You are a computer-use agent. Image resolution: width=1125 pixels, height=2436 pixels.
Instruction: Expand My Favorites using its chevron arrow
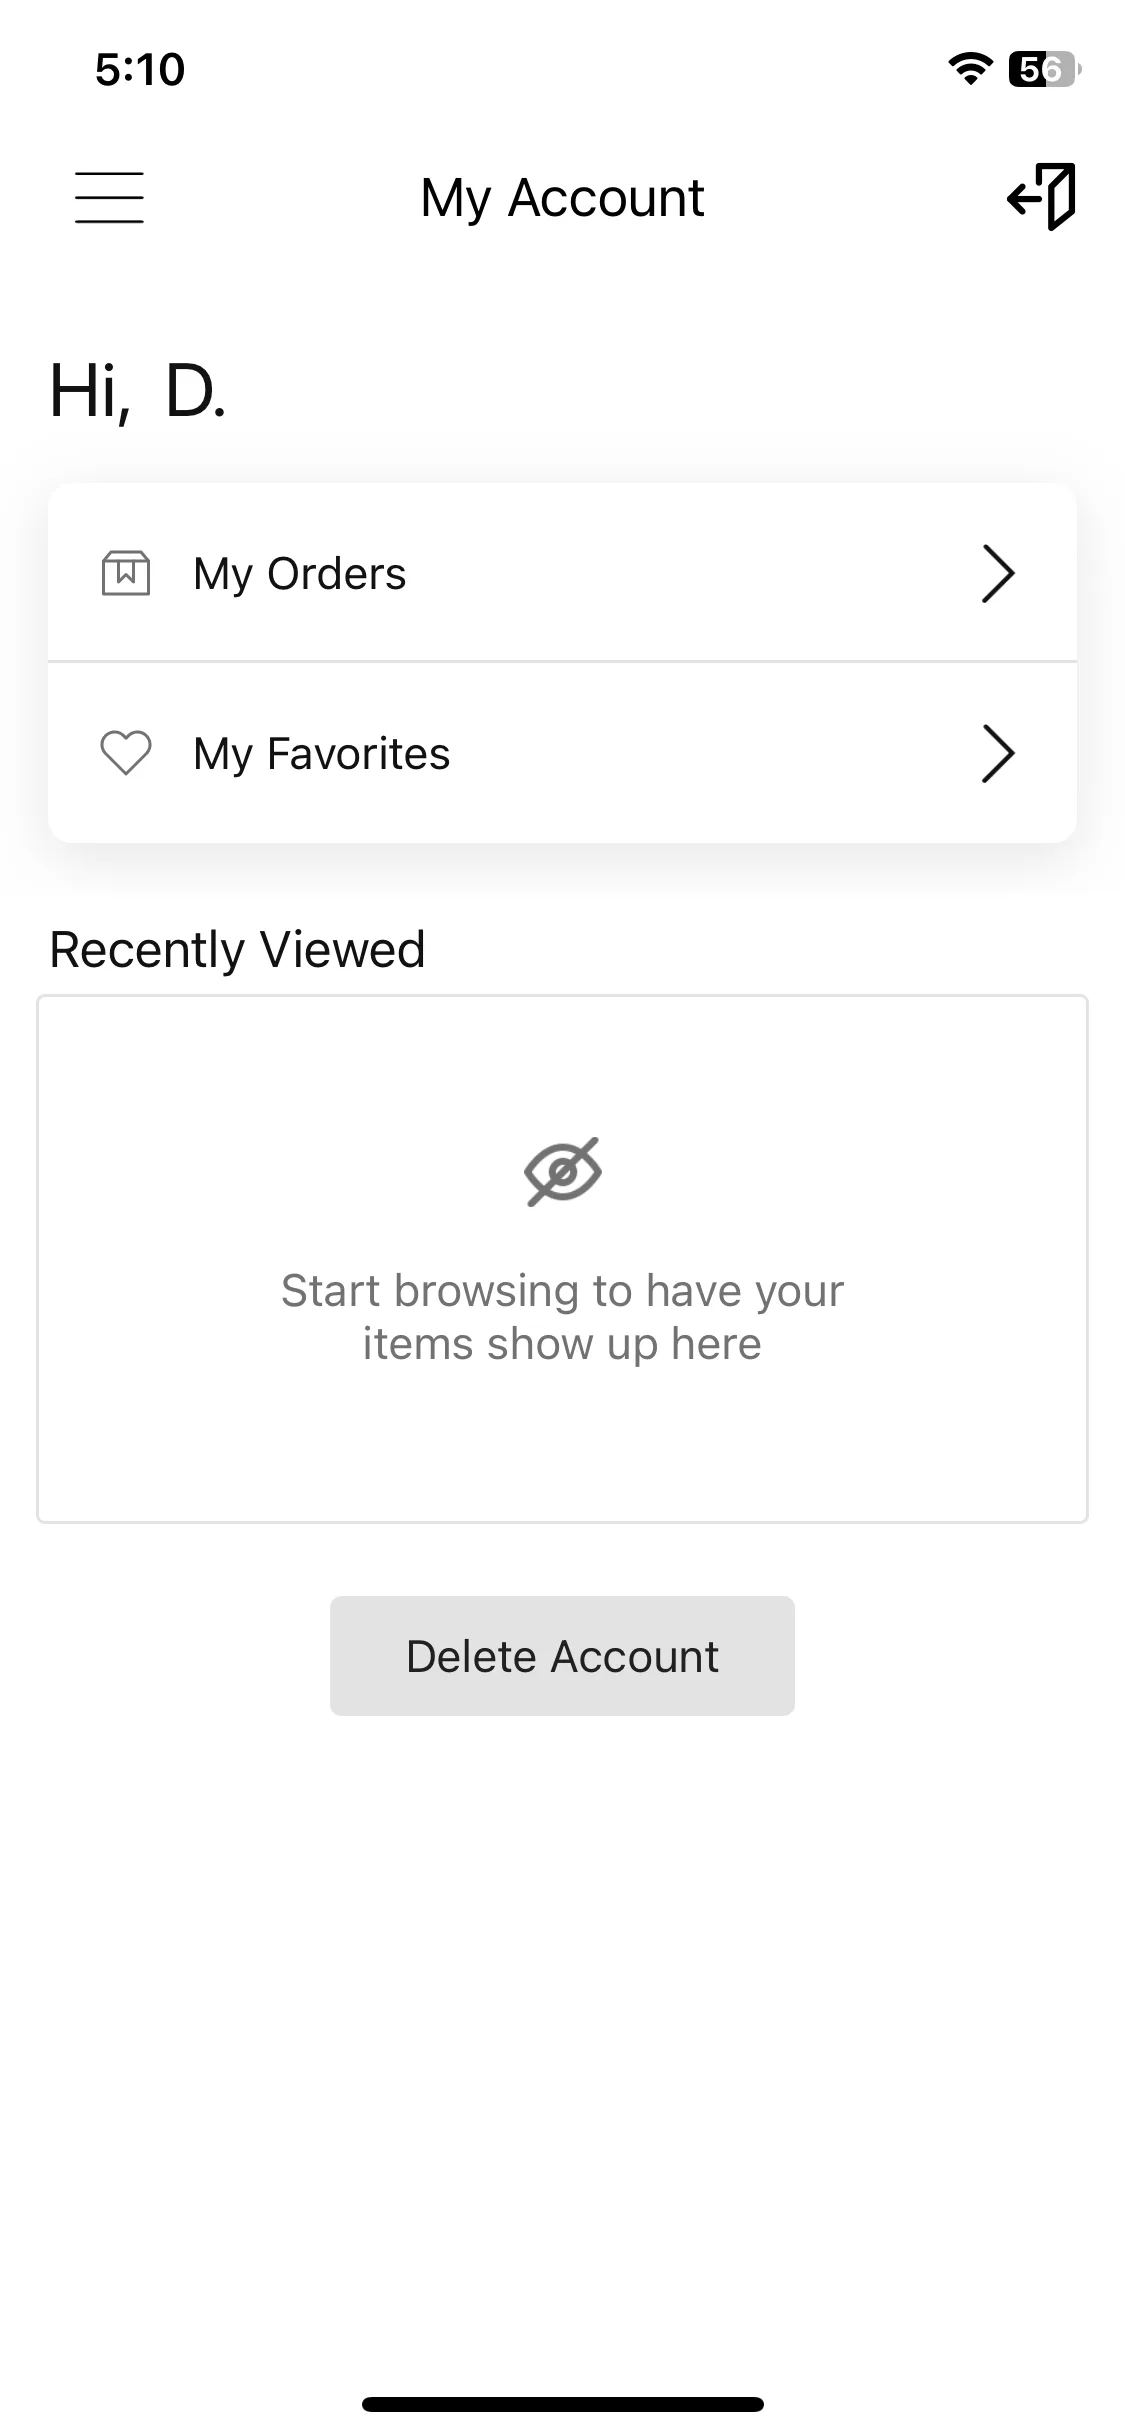(998, 753)
